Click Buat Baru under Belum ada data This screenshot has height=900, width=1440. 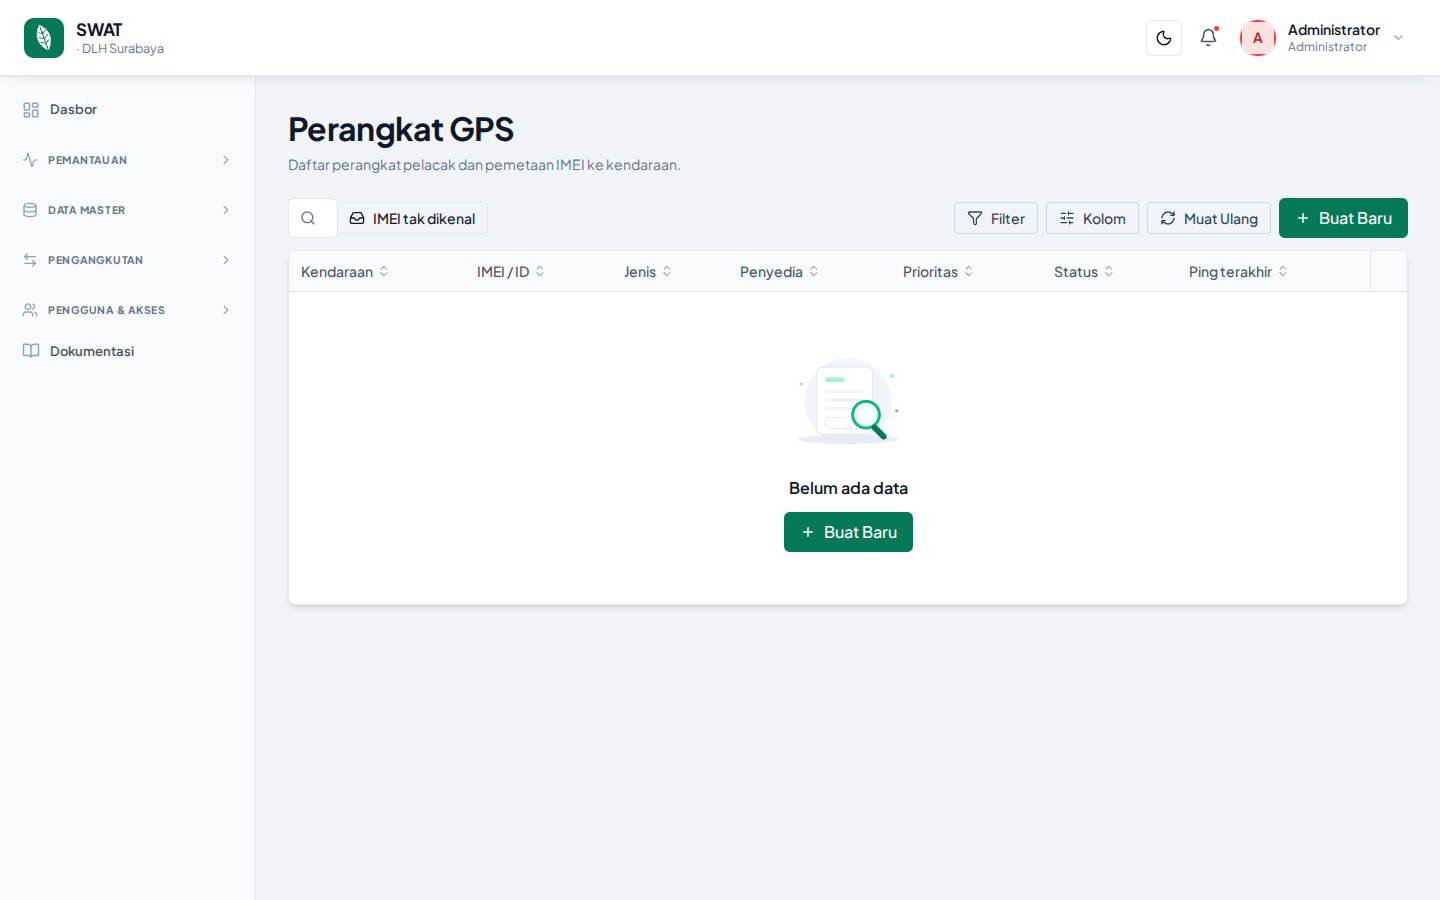tap(848, 532)
